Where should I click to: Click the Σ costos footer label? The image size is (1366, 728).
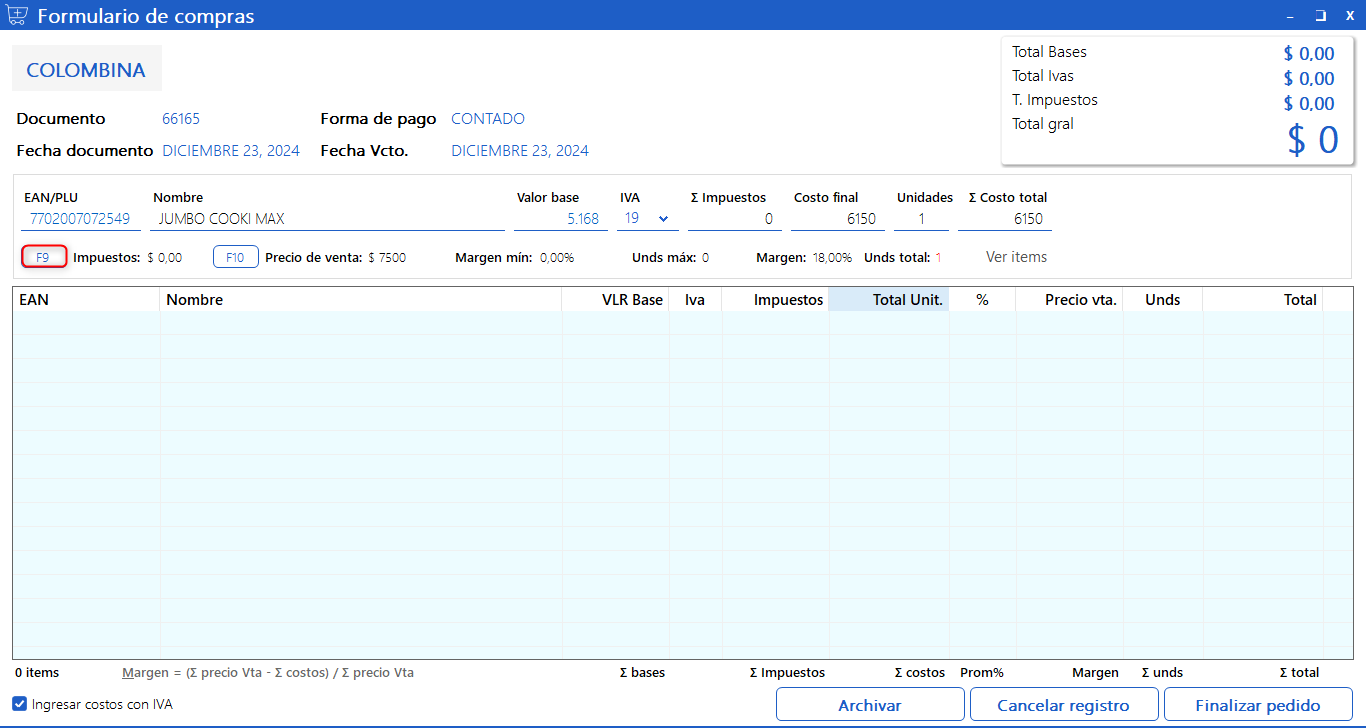(x=919, y=673)
